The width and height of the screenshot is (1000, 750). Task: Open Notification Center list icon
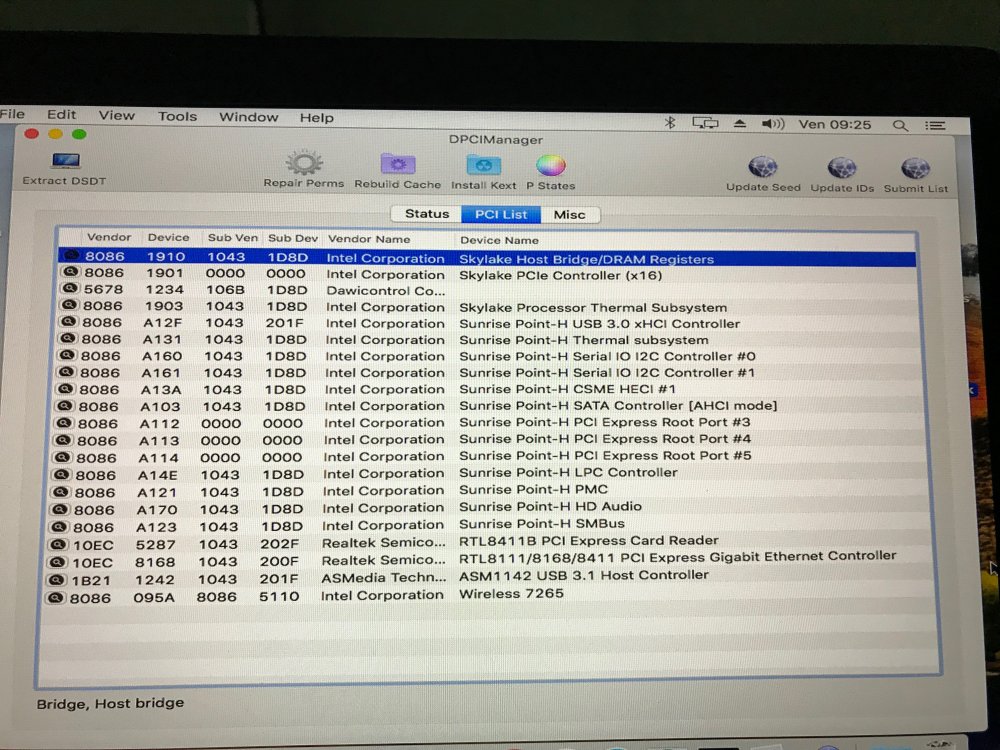click(936, 126)
